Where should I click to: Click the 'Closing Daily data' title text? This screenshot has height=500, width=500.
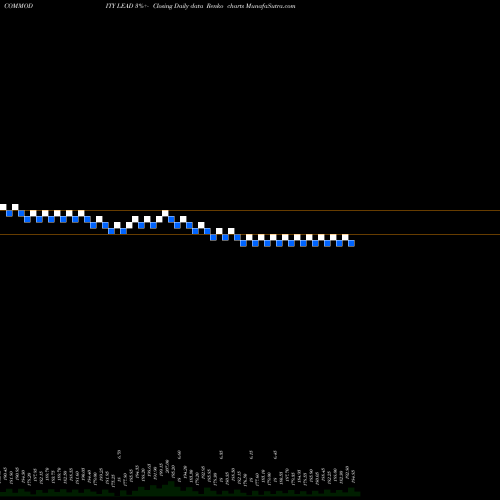(178, 6)
